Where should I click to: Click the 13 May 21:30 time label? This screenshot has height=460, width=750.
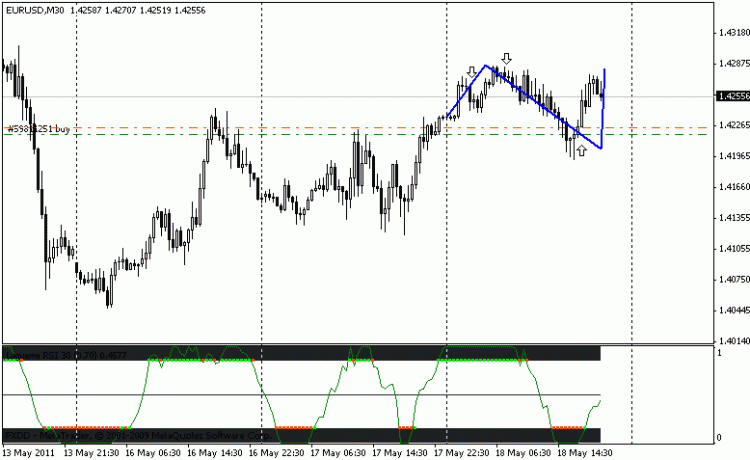point(90,453)
